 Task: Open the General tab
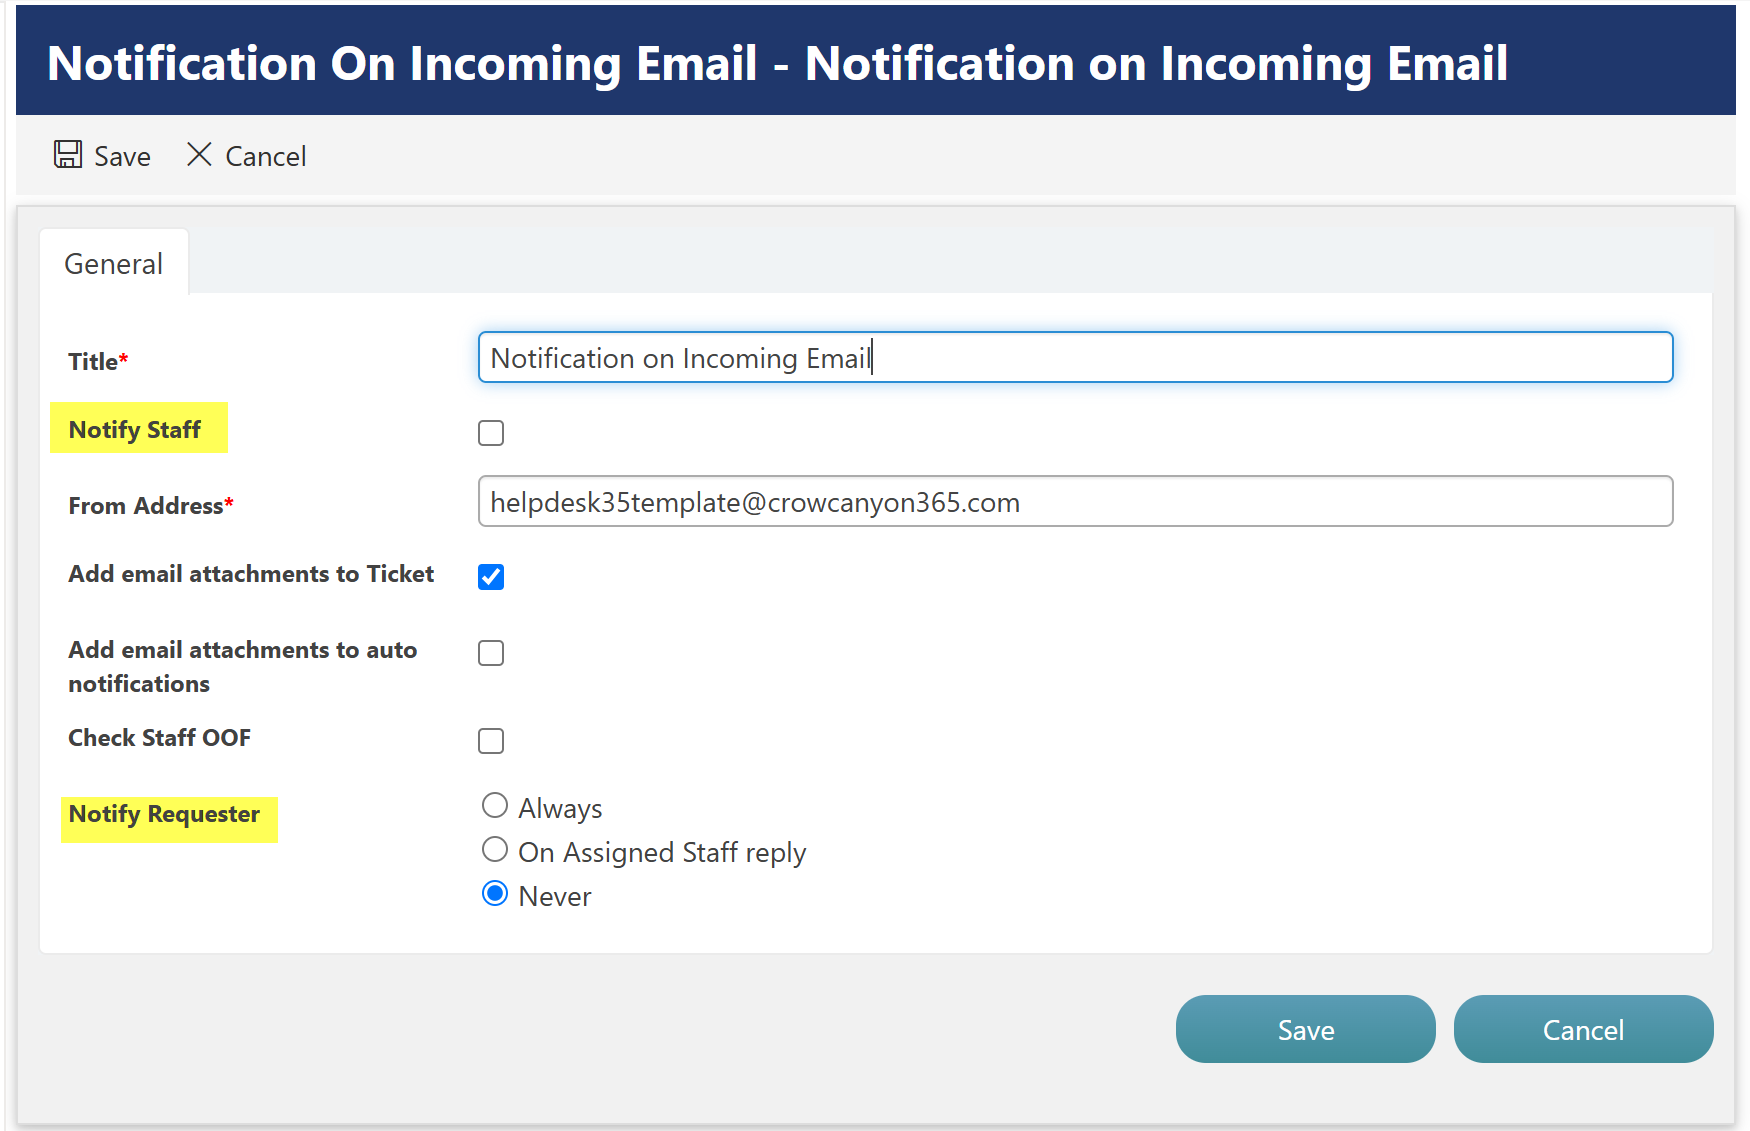coord(113,264)
